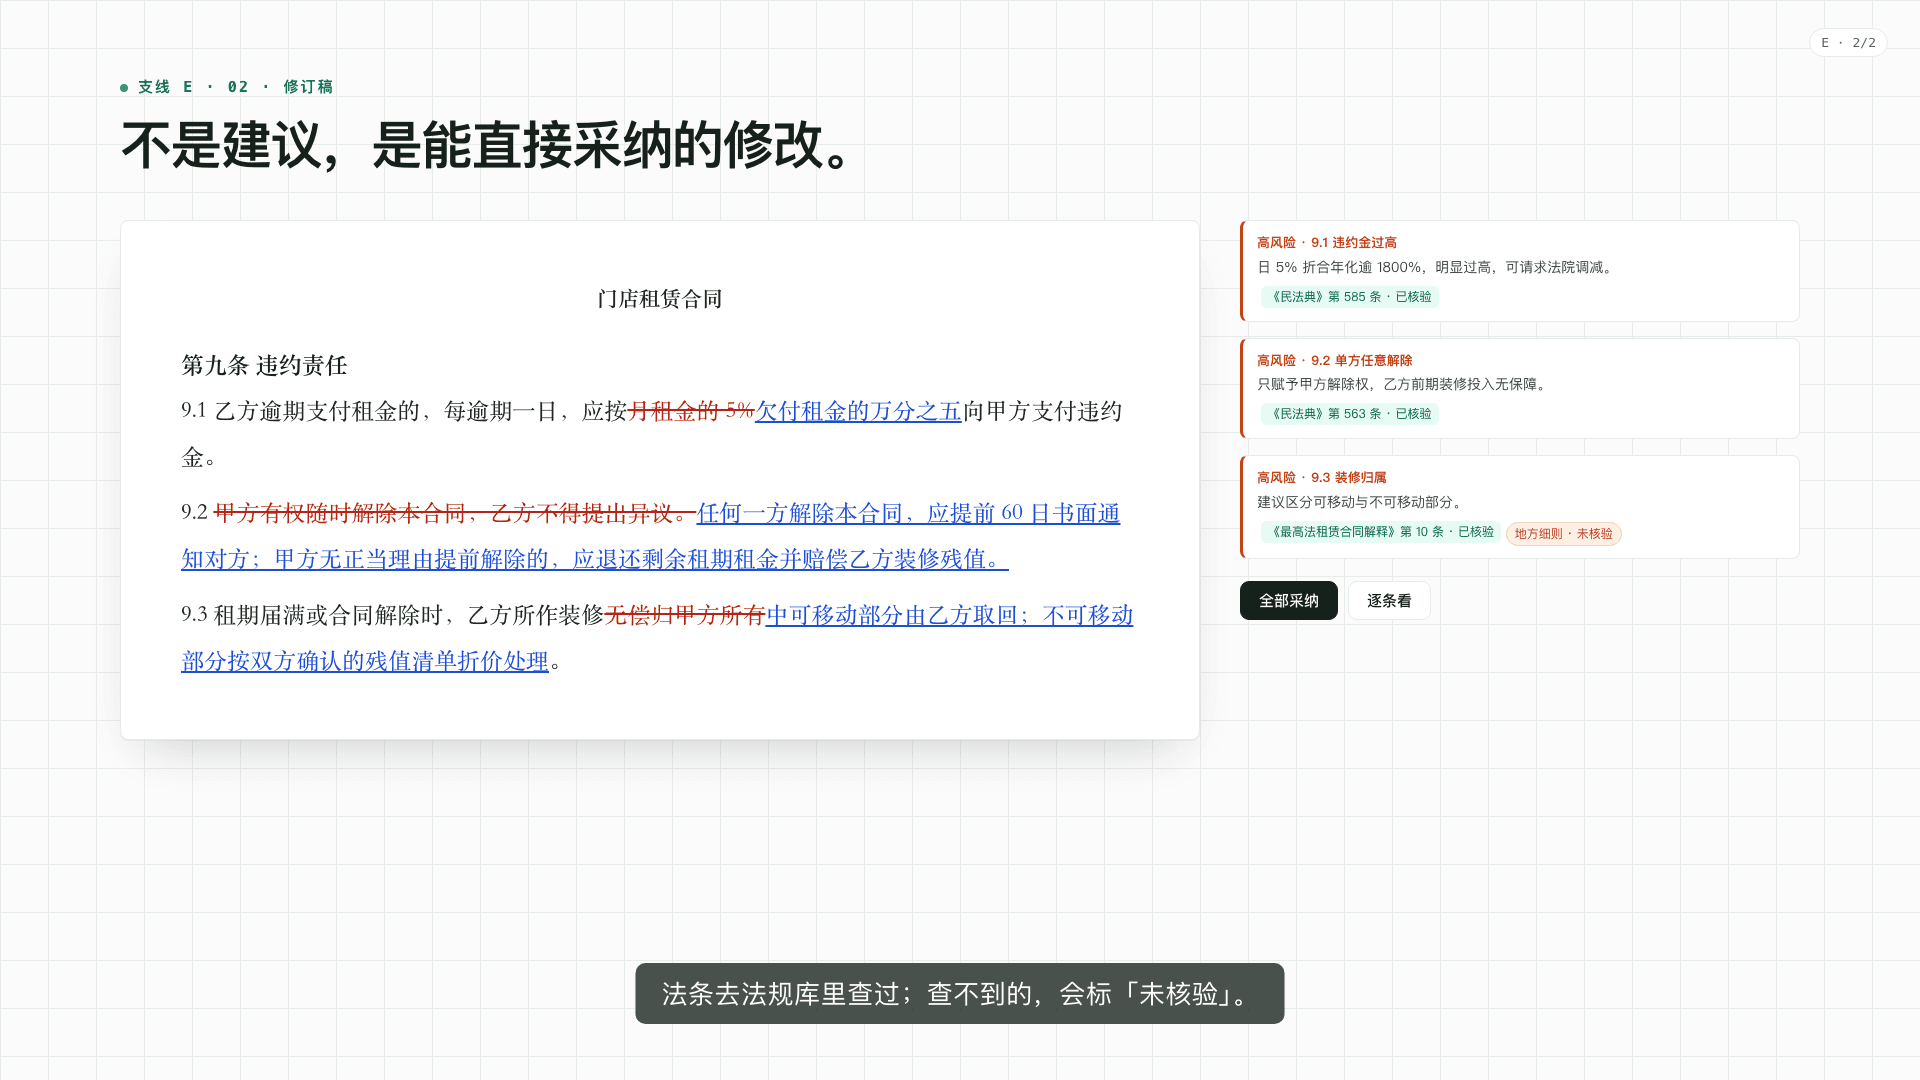The height and width of the screenshot is (1080, 1920).
Task: Open the 9.2 单方任意解除 risk card
Action: 1519,388
